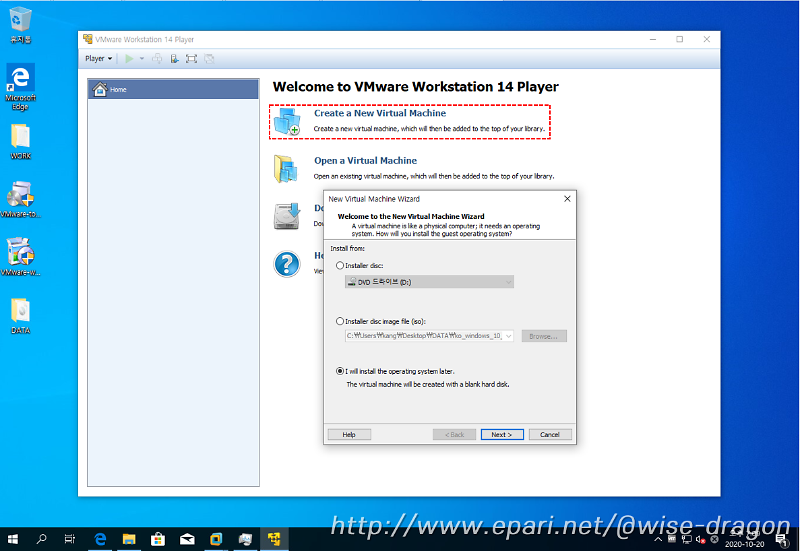
Task: Click the blank hard disk description text
Action: (x=428, y=385)
